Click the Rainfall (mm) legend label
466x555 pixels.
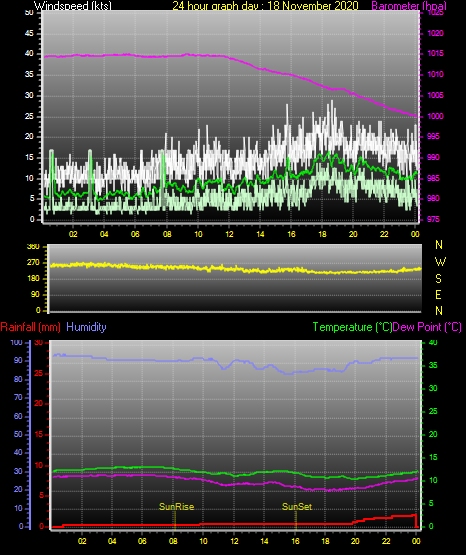(x=30, y=327)
